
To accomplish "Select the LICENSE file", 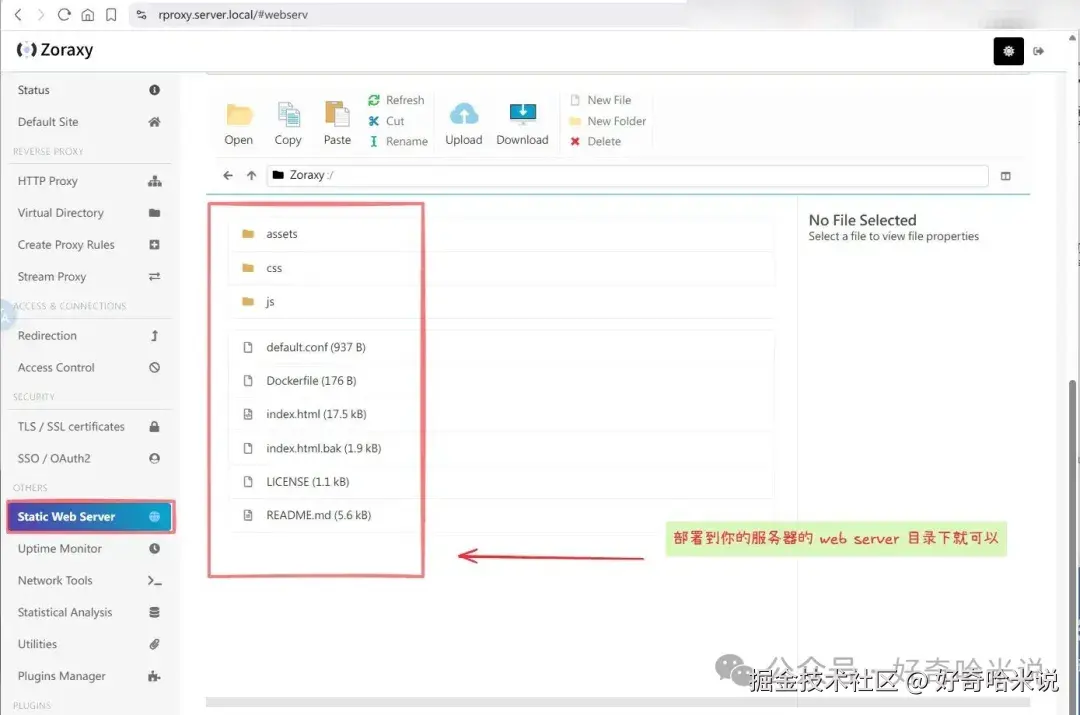I will click(x=501, y=482).
